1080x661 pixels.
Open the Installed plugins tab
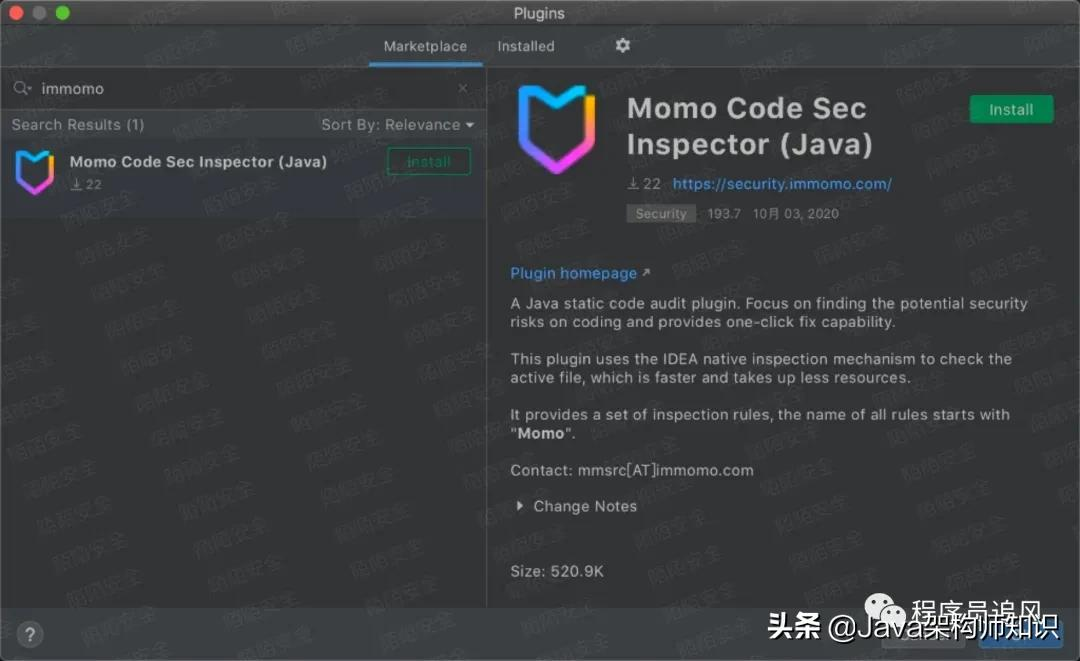pos(526,46)
